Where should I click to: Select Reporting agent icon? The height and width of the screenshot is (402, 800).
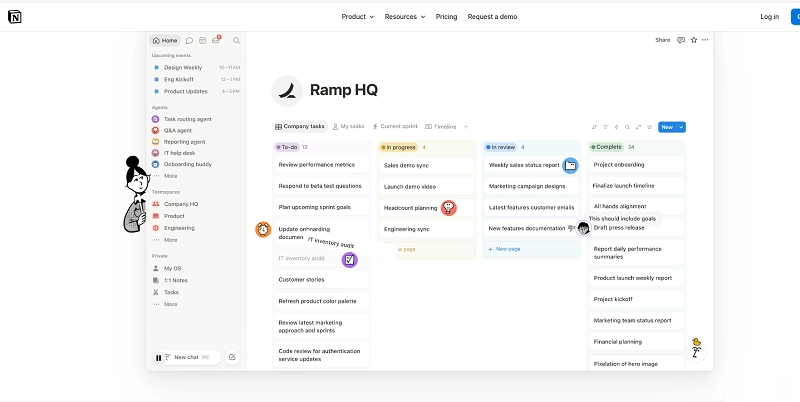pos(156,142)
